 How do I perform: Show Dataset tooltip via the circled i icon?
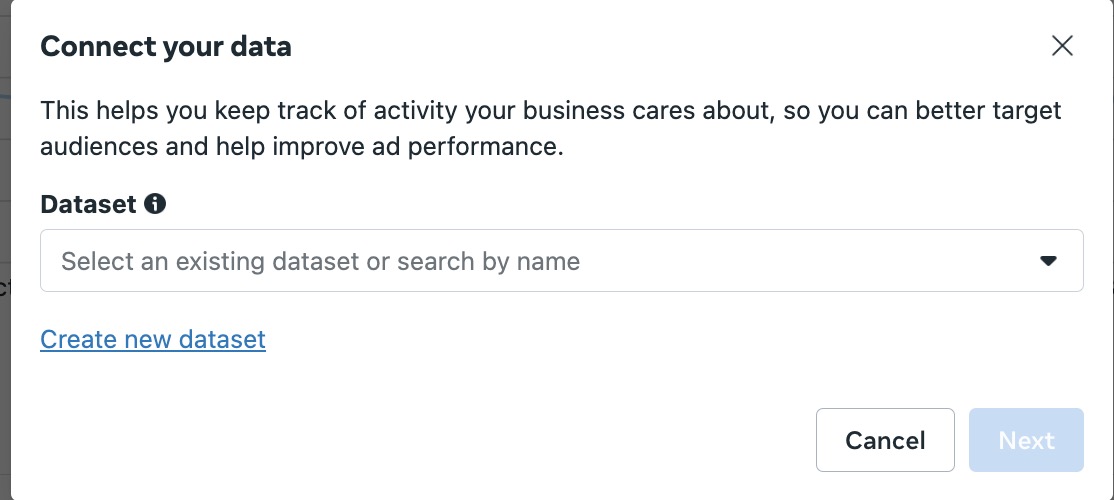155,205
